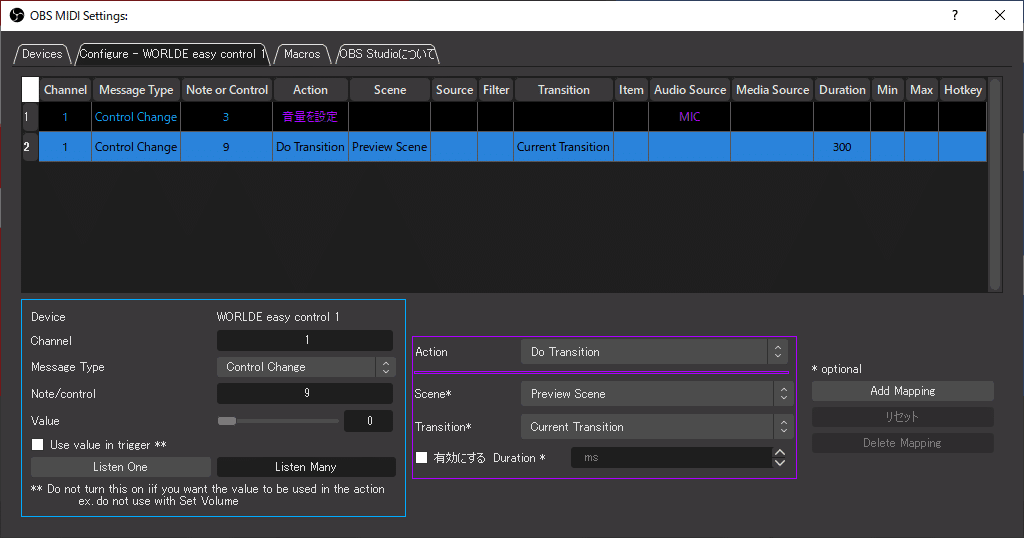Open the Configure - WORLDE easy control 1 tab

pyautogui.click(x=172, y=54)
